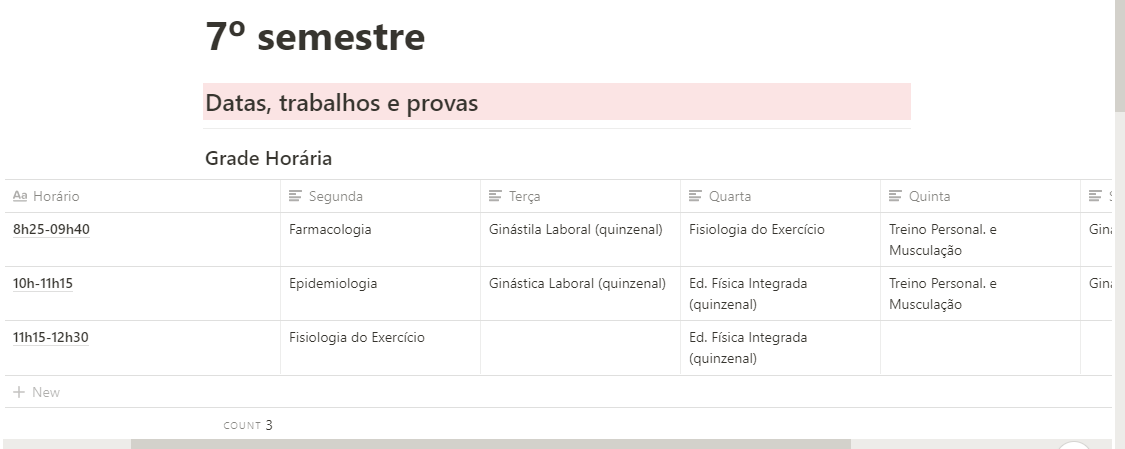Select the Epidemiologia cell under Segunda
Image resolution: width=1125 pixels, height=449 pixels.
333,283
